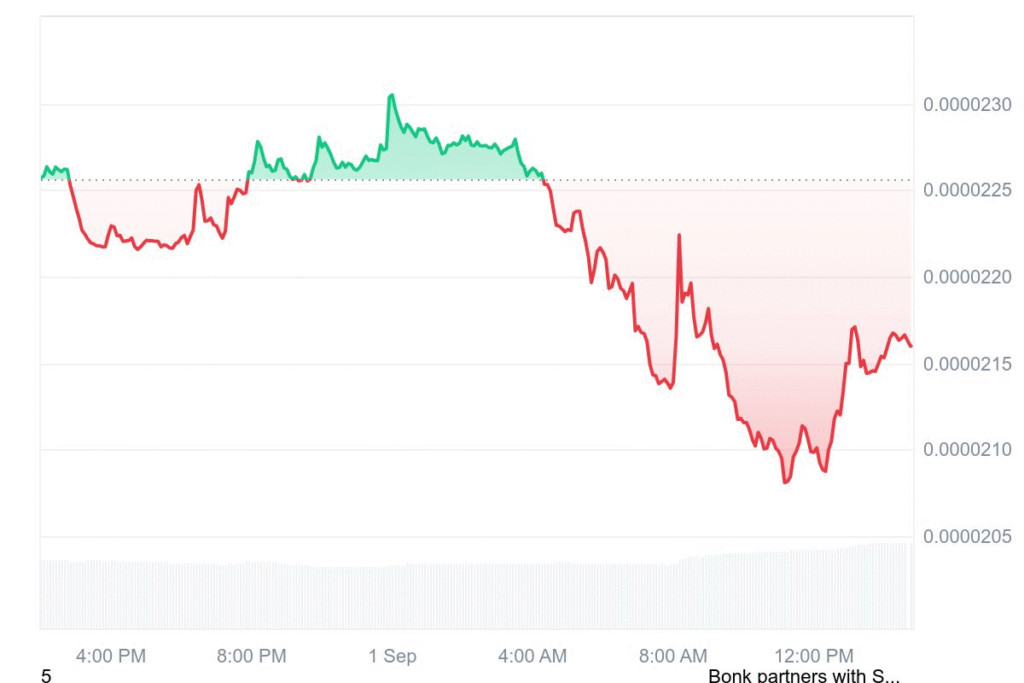Click the highest green peak near 1 Sep
Screen dimensions: 1024x683
click(391, 95)
